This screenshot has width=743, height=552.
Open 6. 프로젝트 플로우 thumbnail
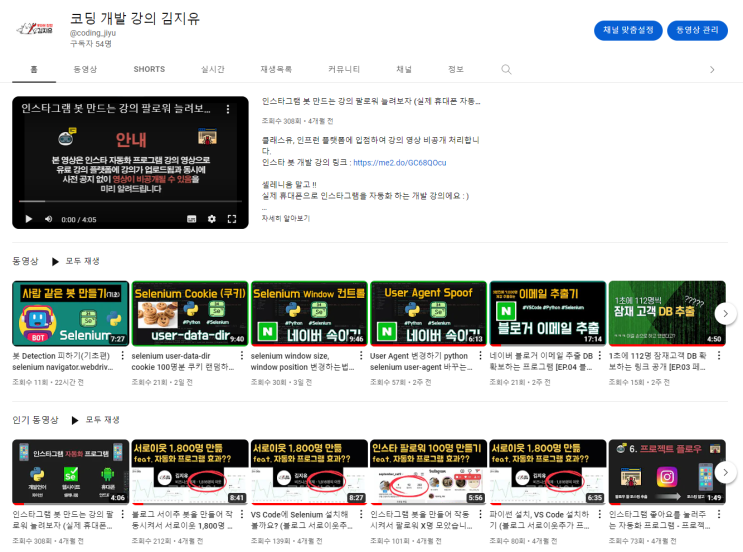click(x=667, y=472)
